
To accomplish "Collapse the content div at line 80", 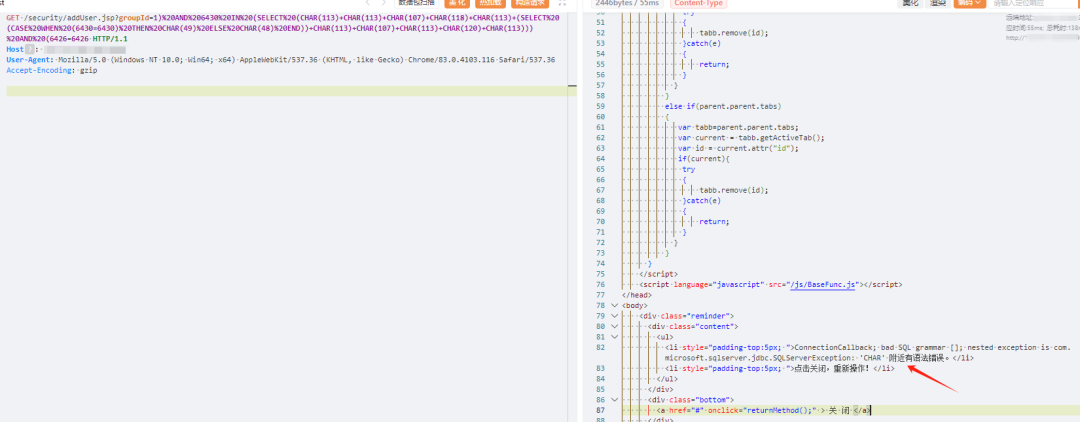I will tap(614, 326).
